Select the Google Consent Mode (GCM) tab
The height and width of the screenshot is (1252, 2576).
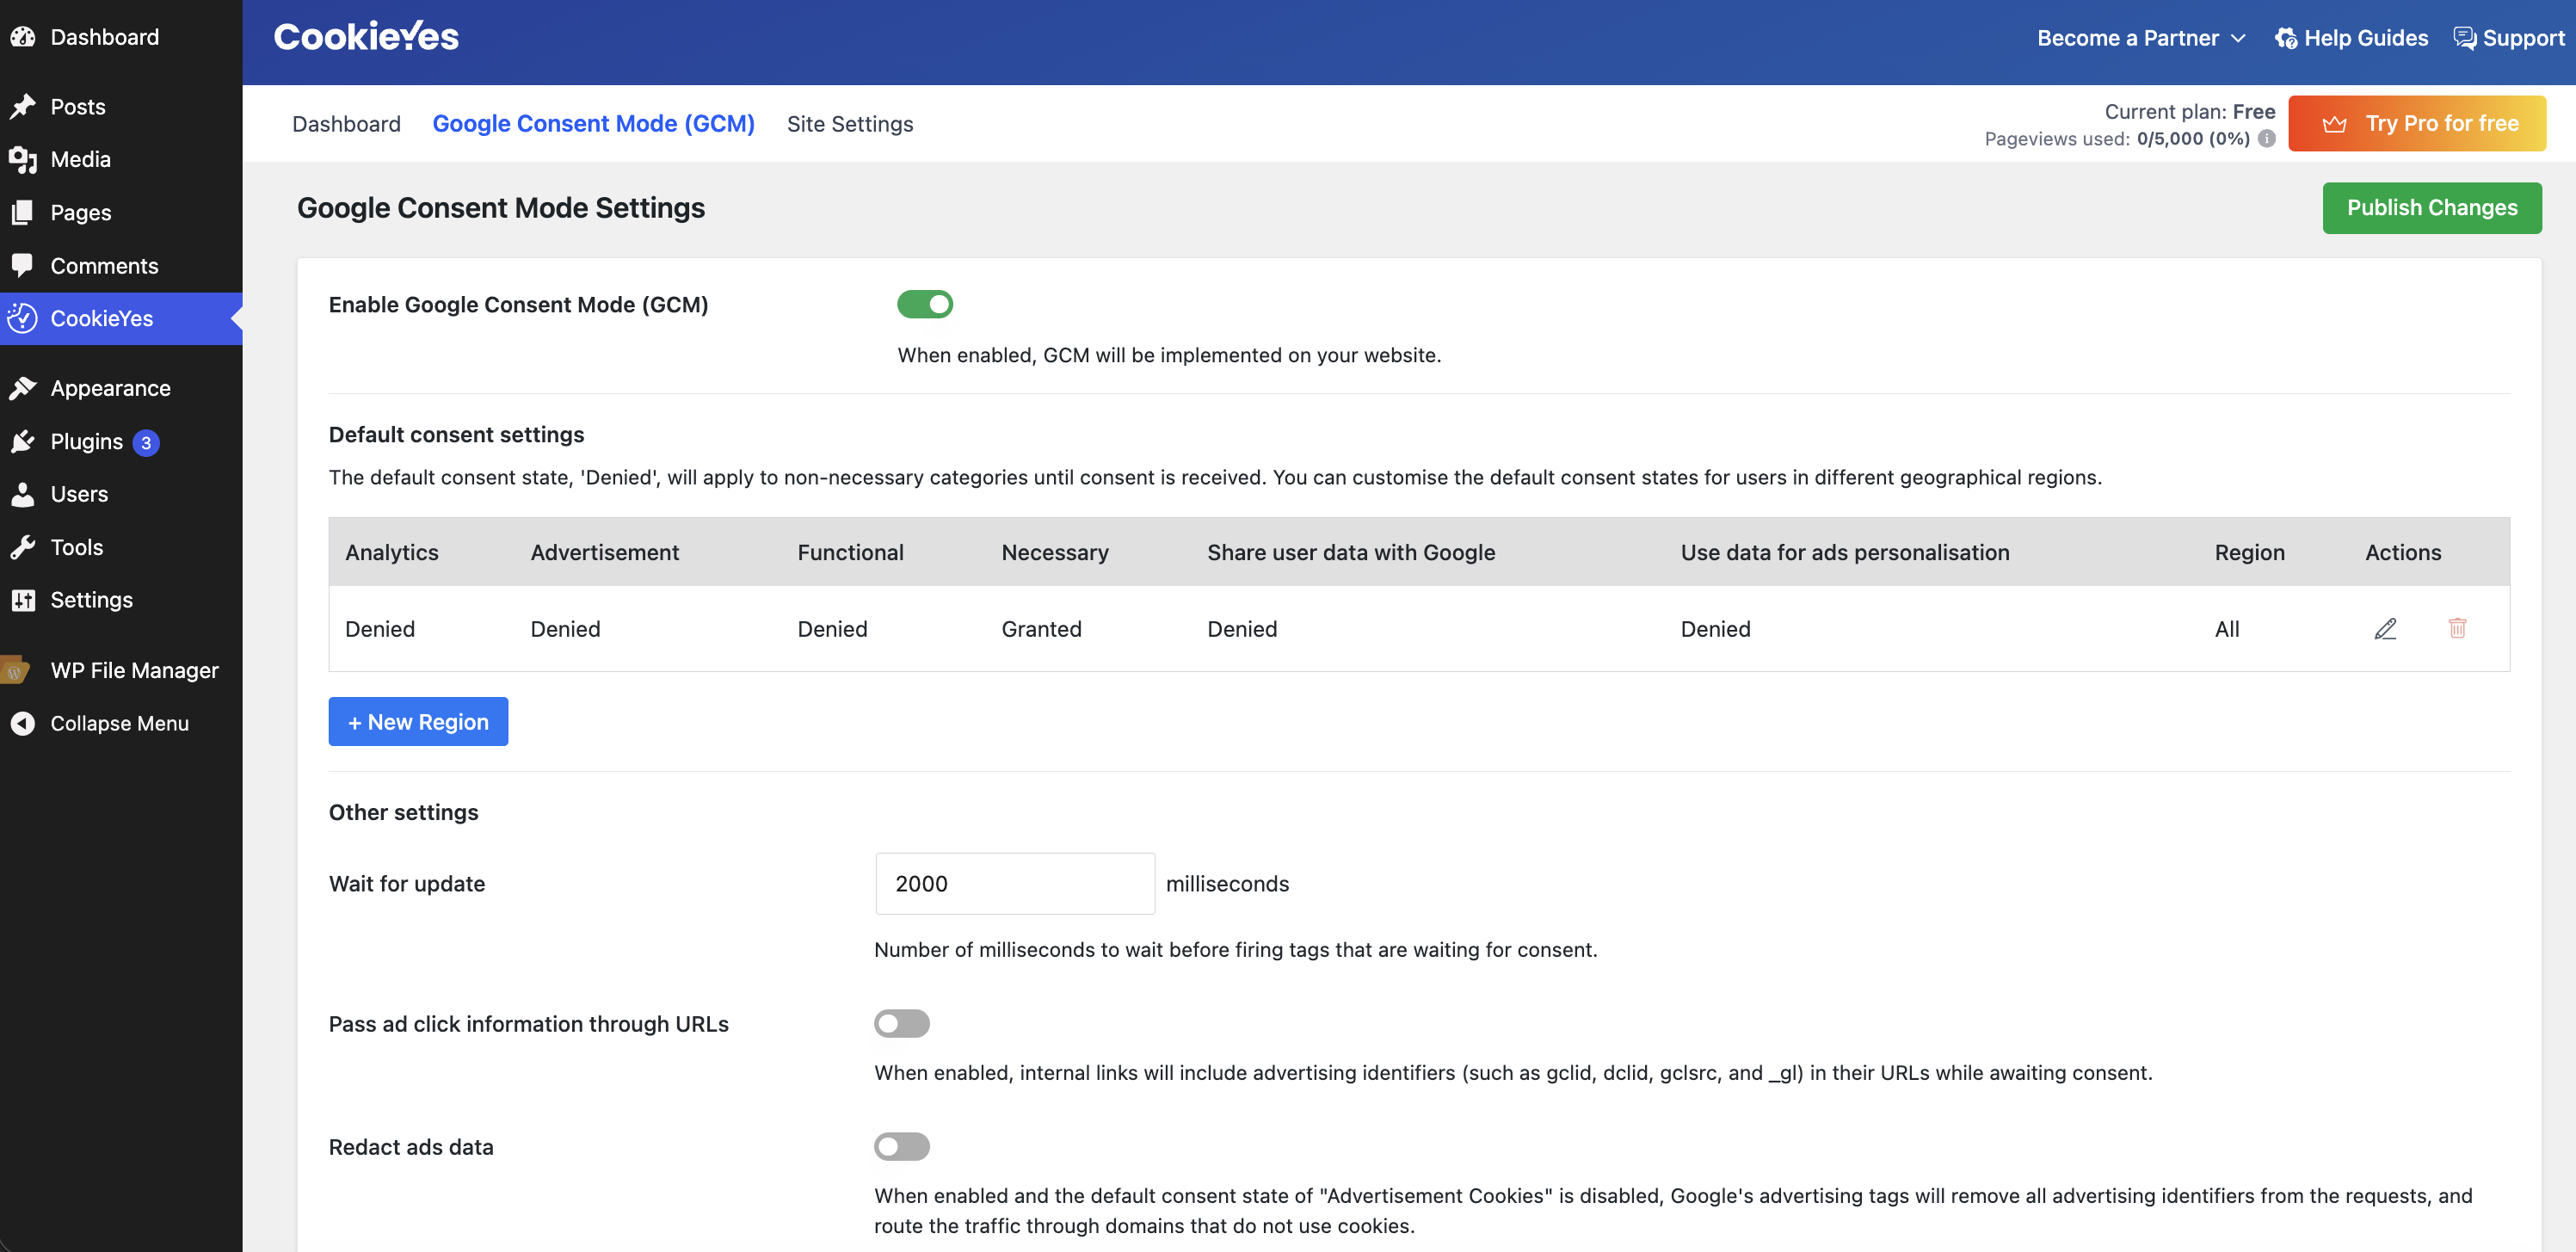[593, 124]
